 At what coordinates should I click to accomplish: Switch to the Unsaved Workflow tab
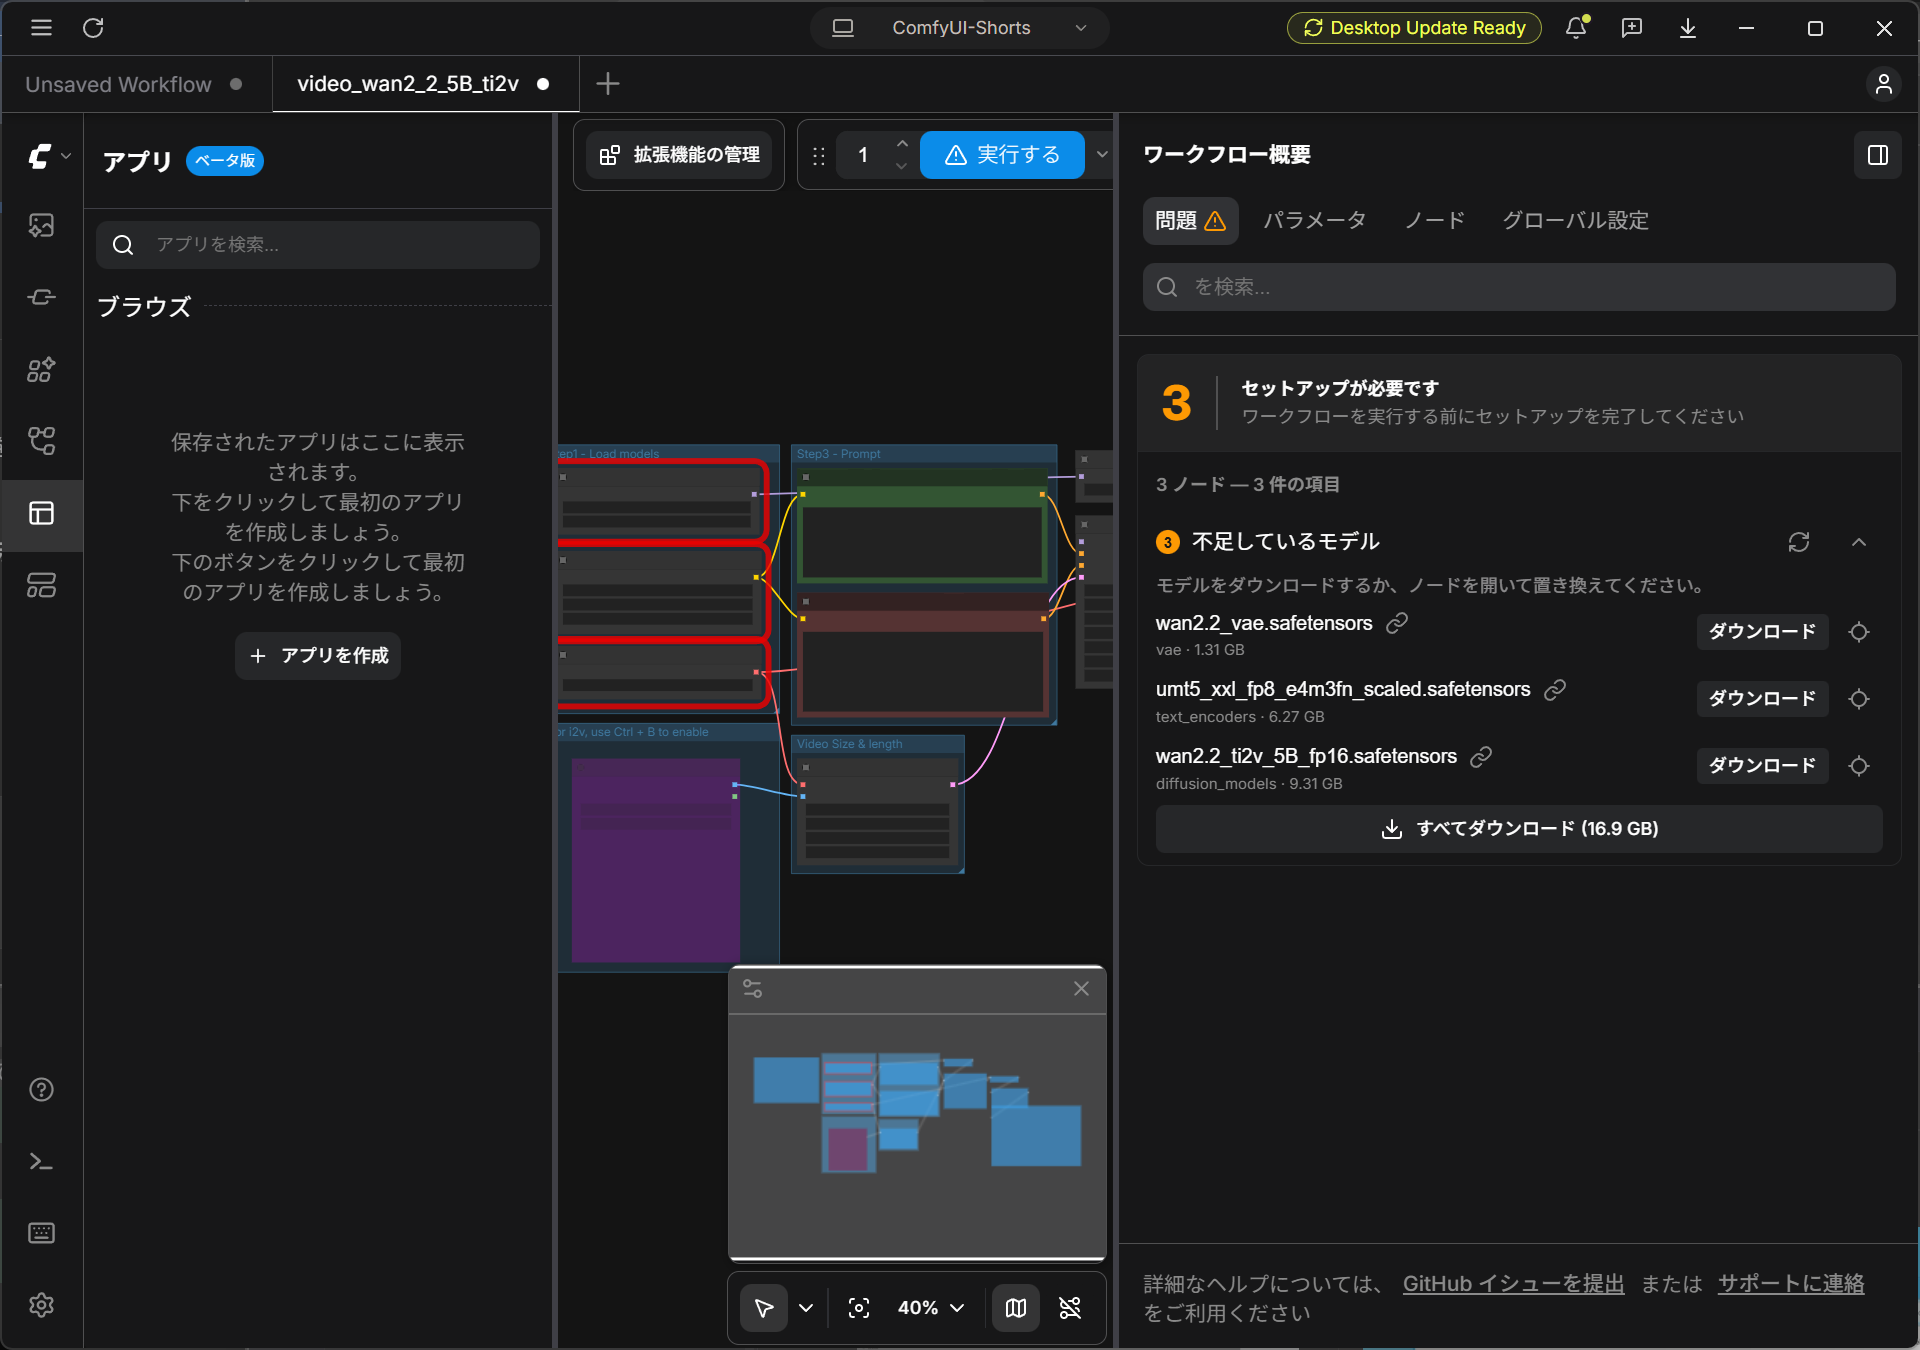pyautogui.click(x=118, y=84)
